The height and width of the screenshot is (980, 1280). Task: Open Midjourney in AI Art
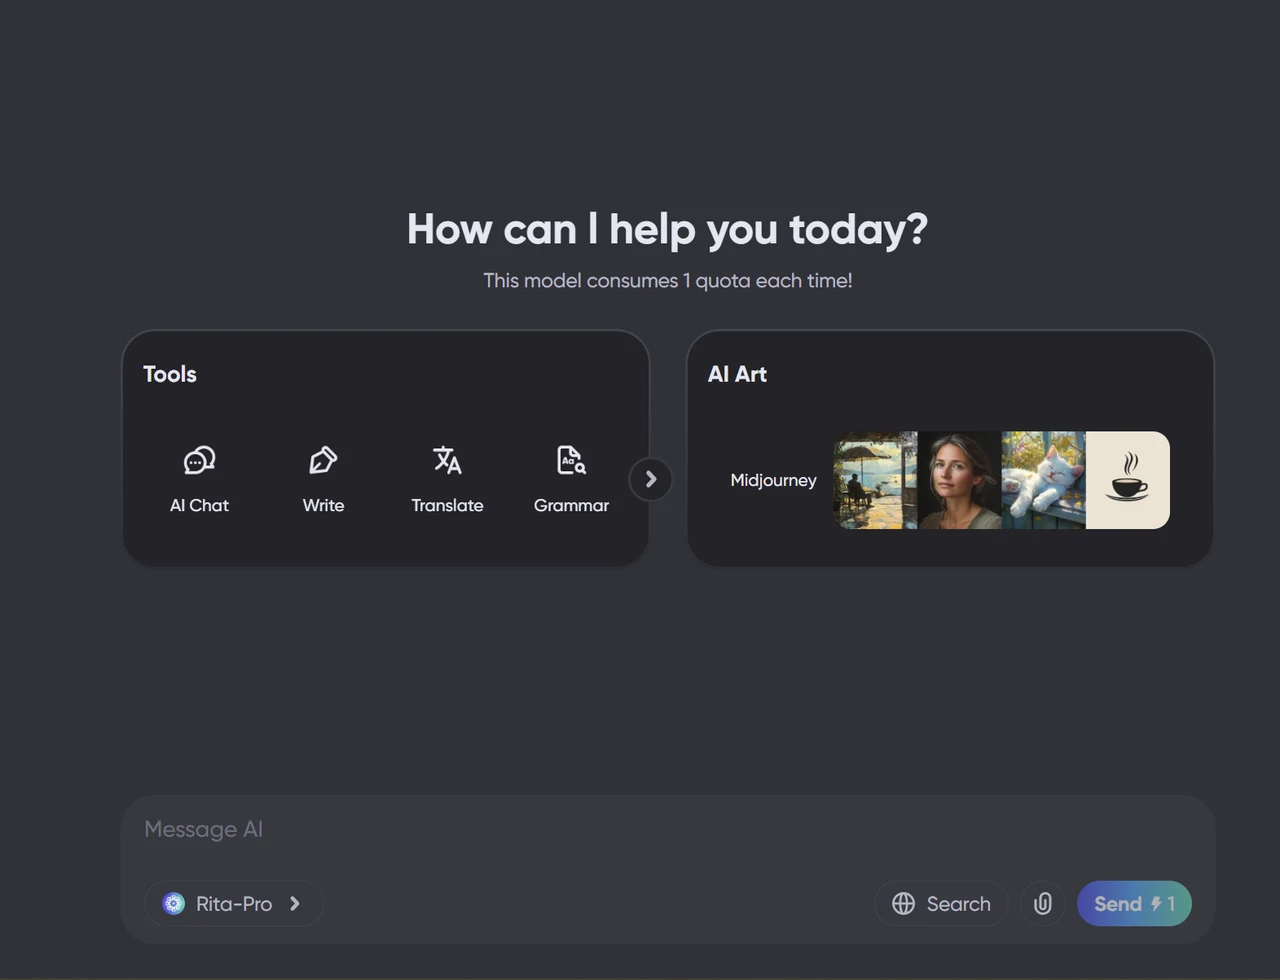point(773,481)
